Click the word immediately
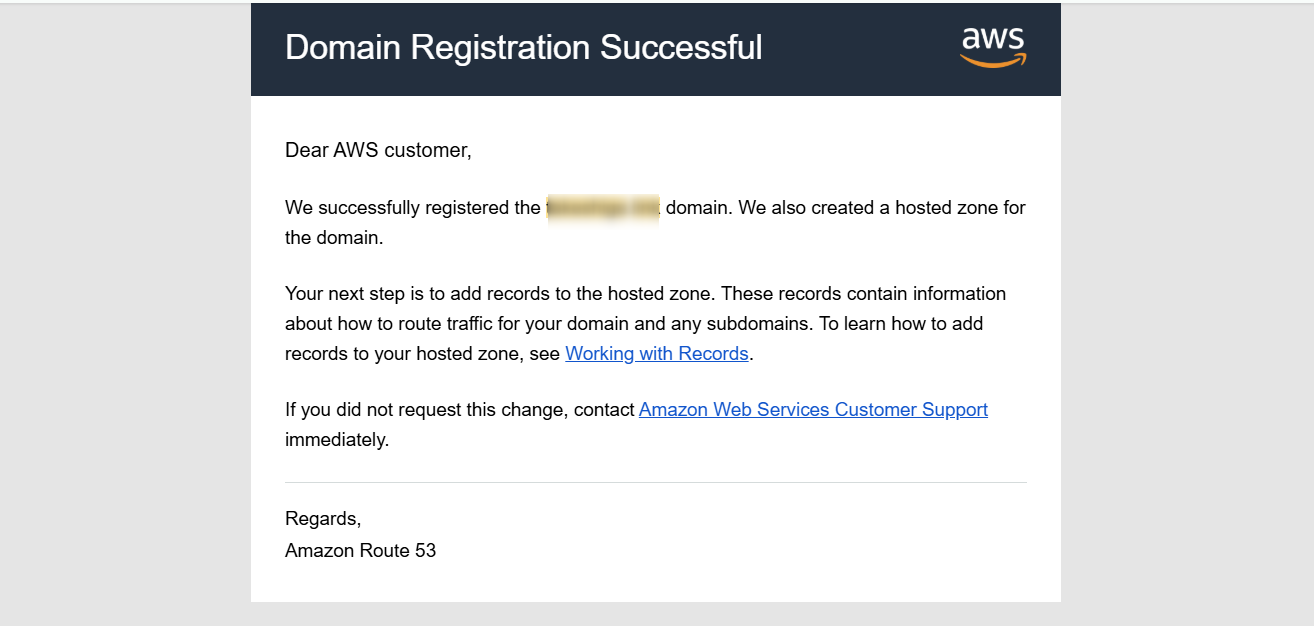Screen dimensions: 1314x626 [x=336, y=440]
